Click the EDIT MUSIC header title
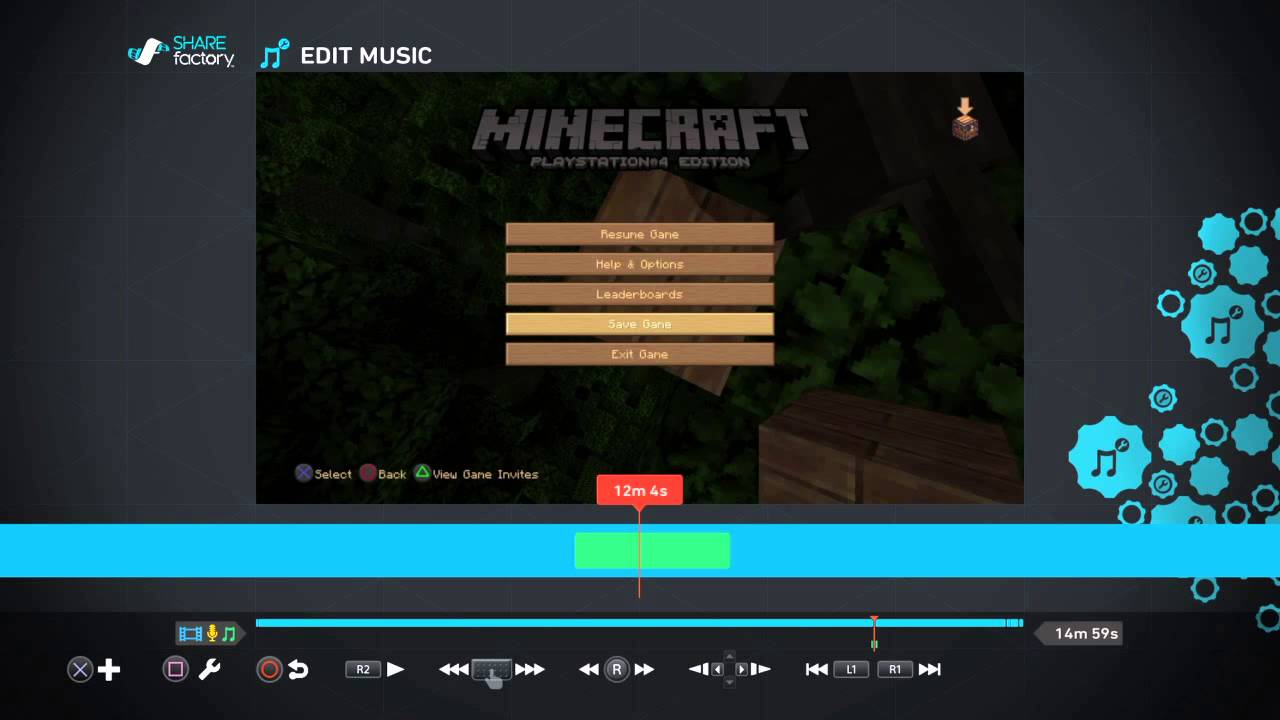Screen dimensions: 1280x720 coord(366,56)
